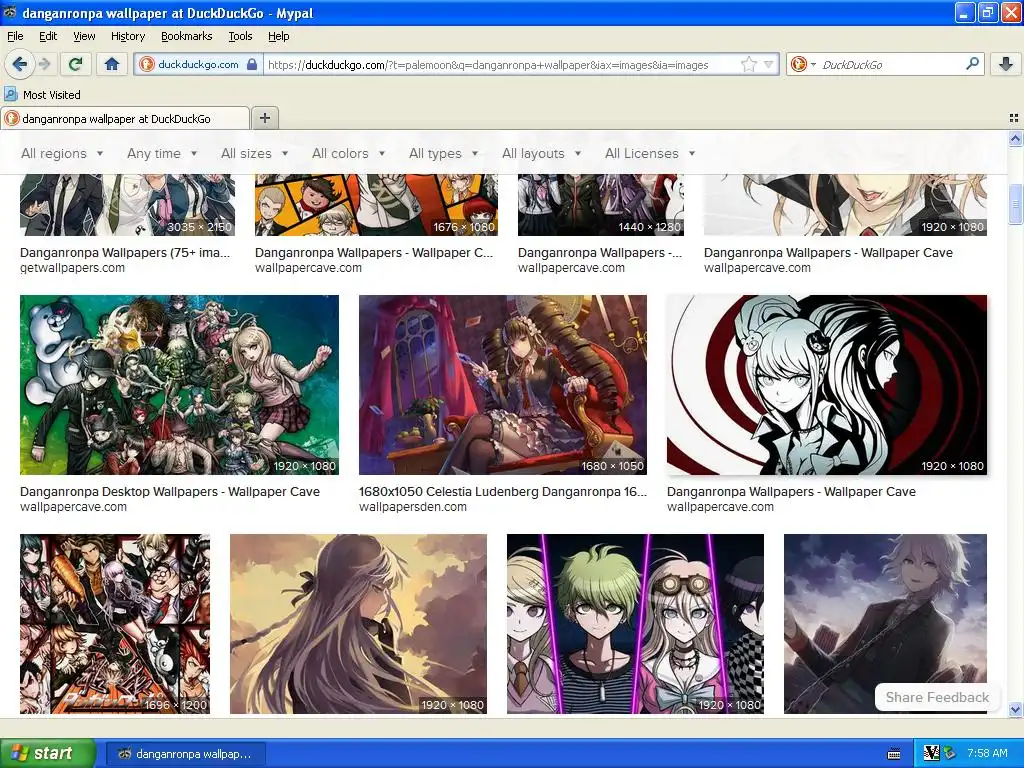Expand the All layouts filter
The image size is (1024, 768).
(541, 153)
